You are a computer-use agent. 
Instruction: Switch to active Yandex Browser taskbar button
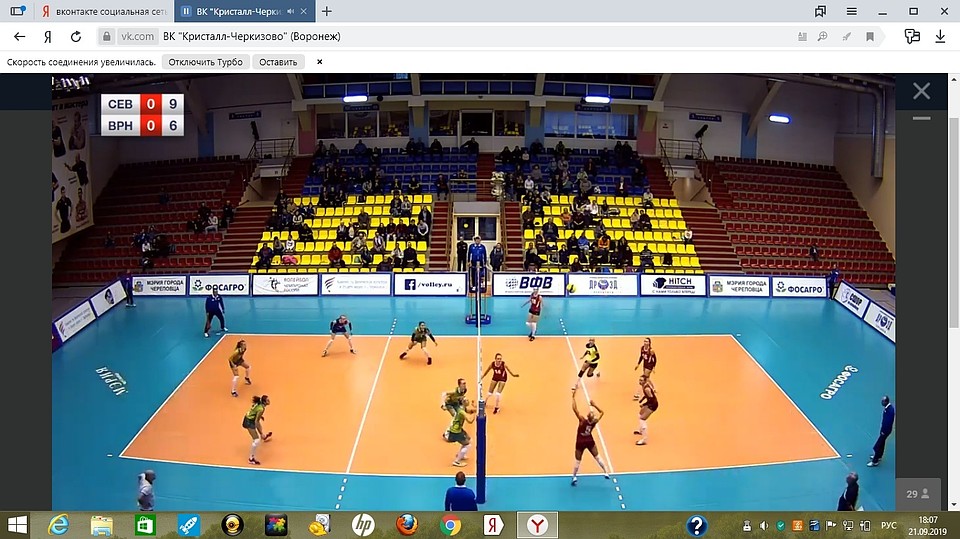[x=538, y=525]
